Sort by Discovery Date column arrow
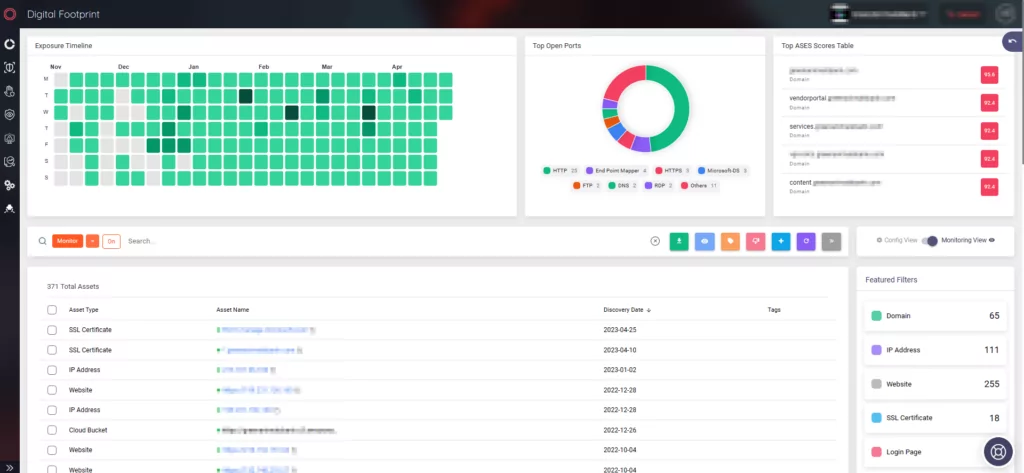1024x473 pixels. 649,310
